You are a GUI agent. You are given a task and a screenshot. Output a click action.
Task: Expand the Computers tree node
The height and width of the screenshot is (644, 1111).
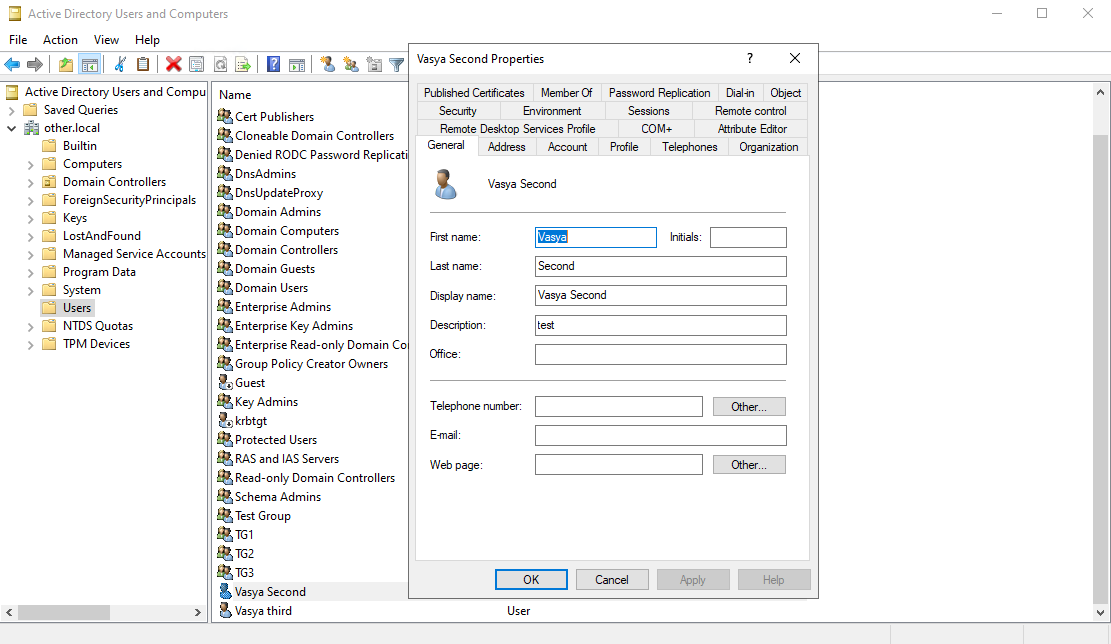pyautogui.click(x=30, y=164)
